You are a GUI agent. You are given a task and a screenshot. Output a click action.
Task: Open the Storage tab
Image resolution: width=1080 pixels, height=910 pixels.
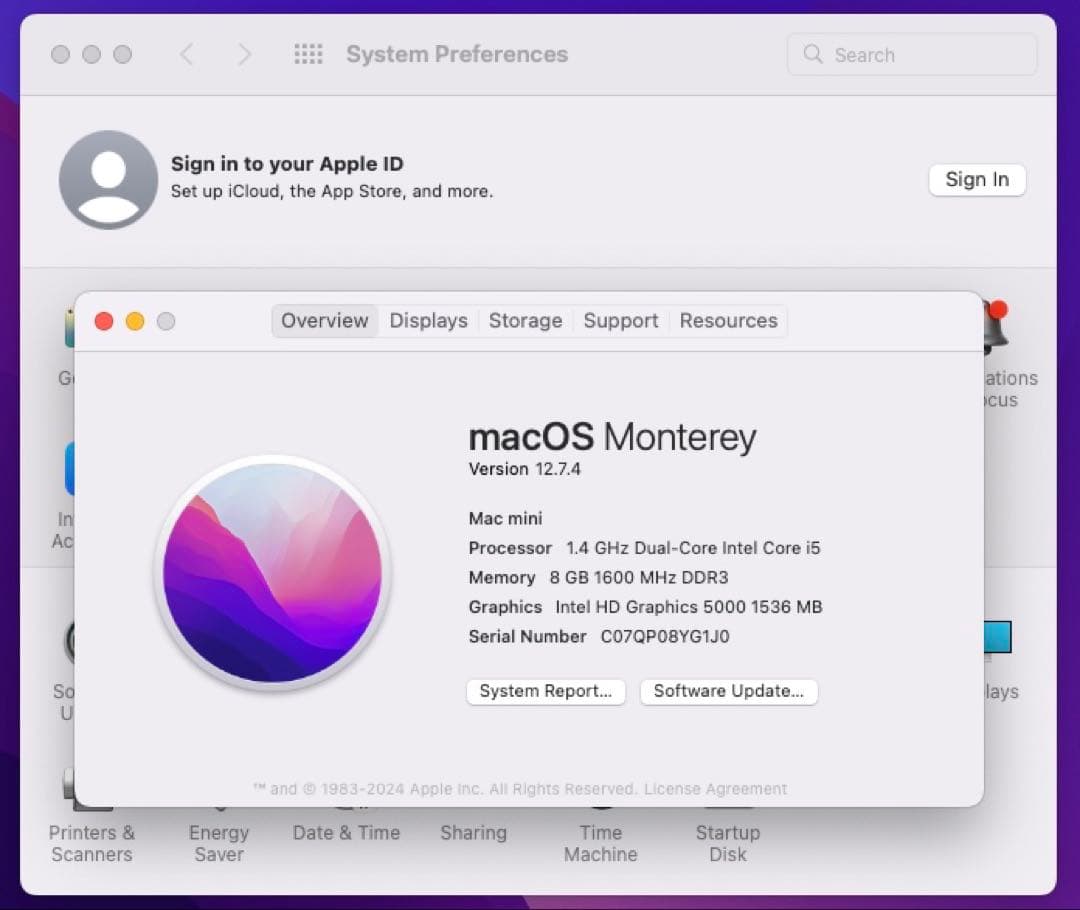click(525, 321)
